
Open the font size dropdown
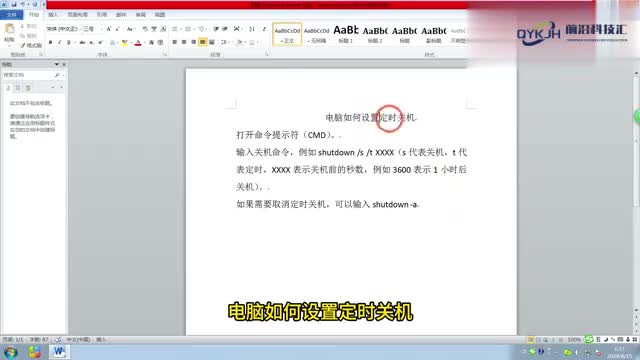[x=101, y=29]
